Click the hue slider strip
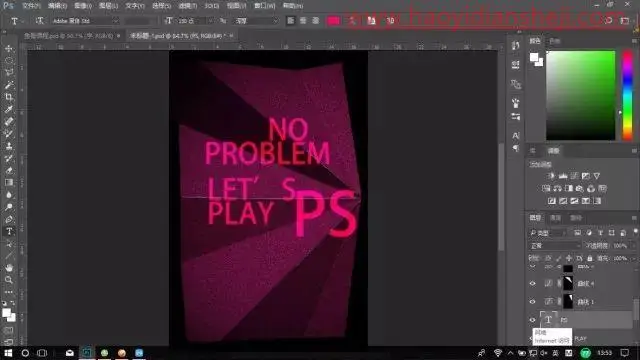The image size is (640, 360). 627,95
